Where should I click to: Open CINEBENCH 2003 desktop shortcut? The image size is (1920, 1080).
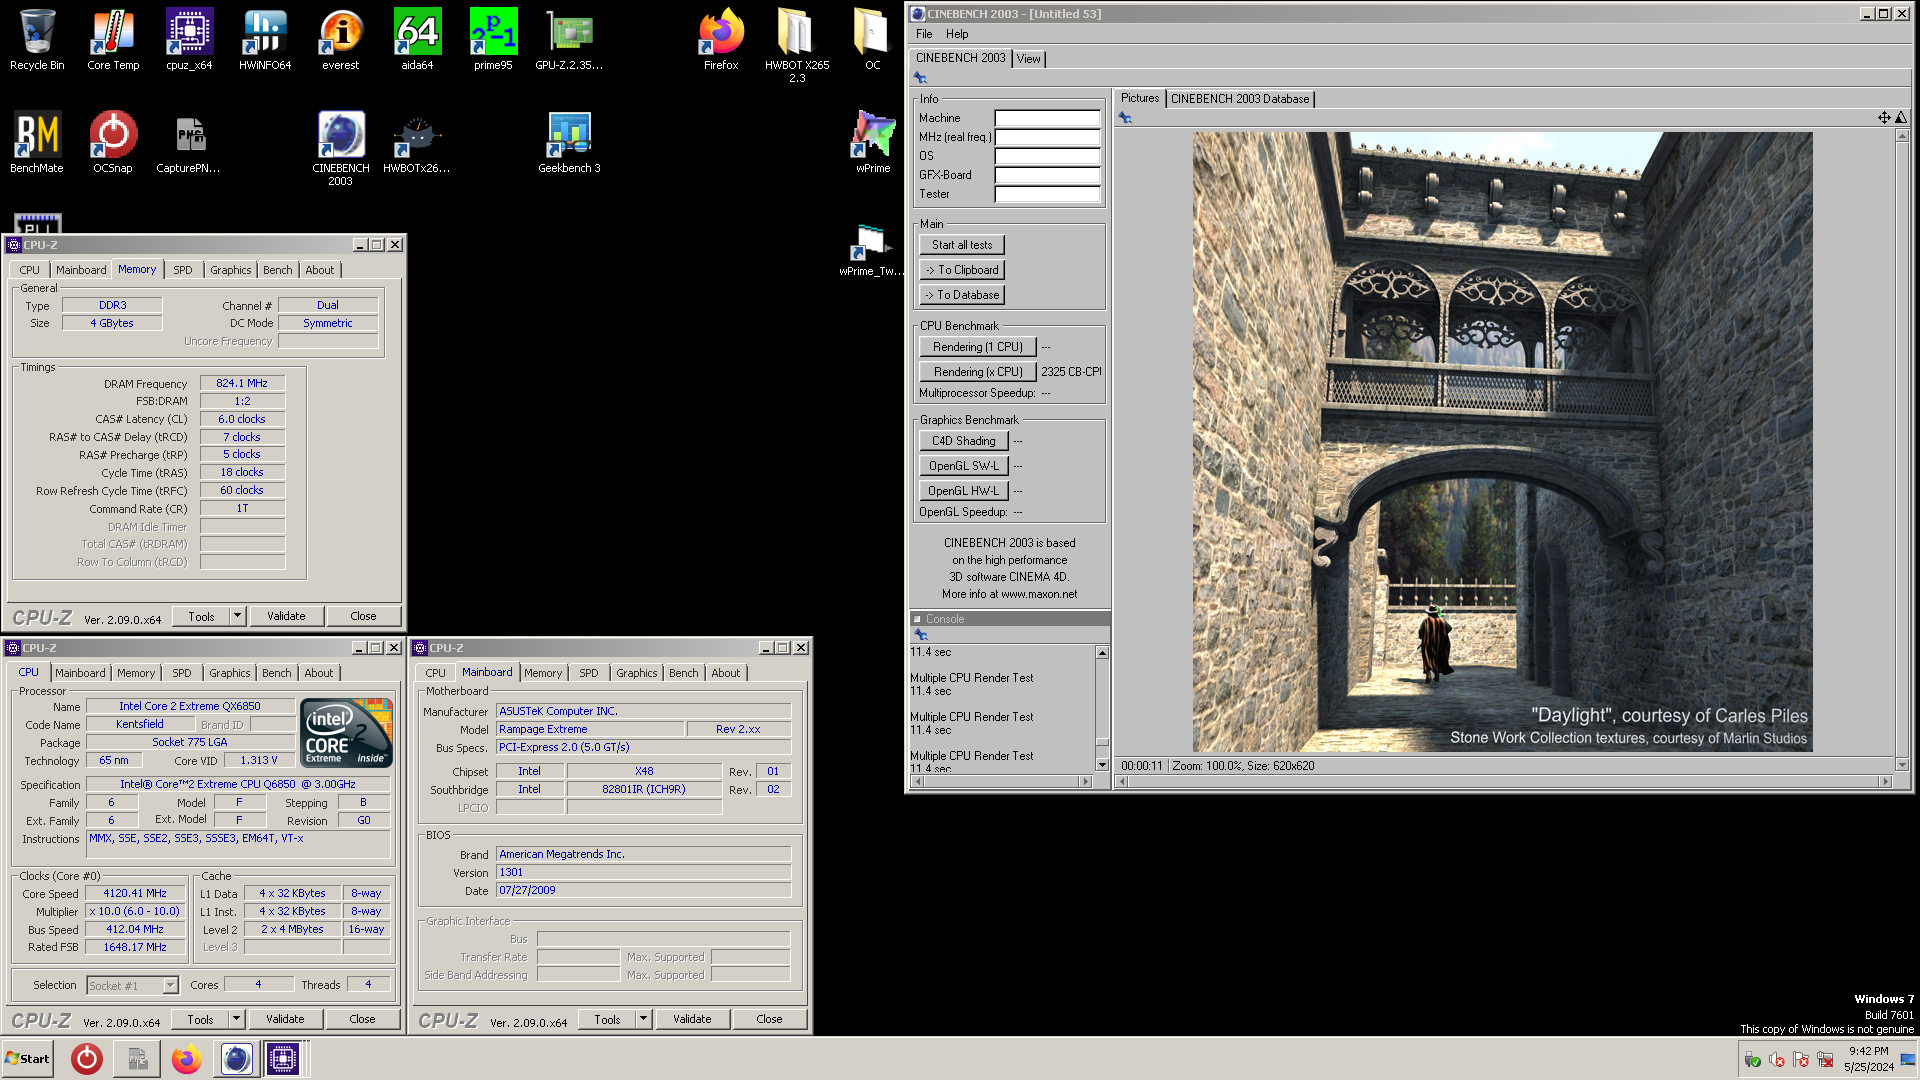point(341,148)
